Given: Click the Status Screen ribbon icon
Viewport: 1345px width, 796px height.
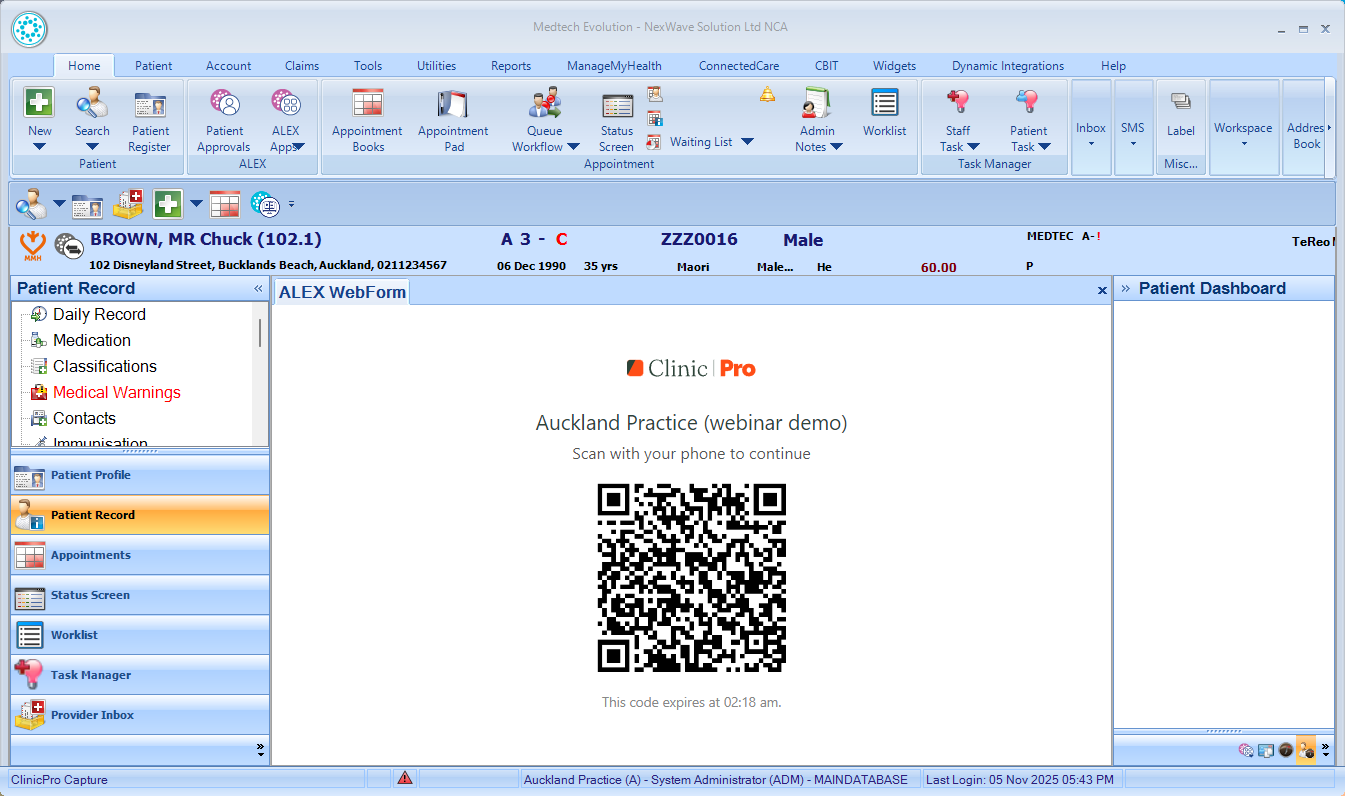Looking at the screenshot, I should [x=617, y=120].
